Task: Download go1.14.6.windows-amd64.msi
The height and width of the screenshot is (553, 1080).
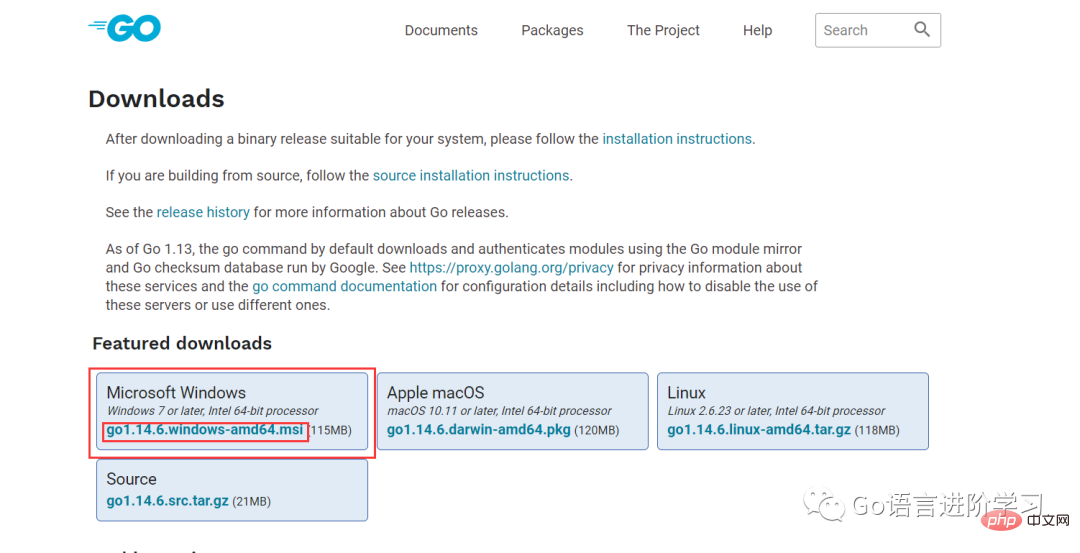Action: click(x=205, y=430)
